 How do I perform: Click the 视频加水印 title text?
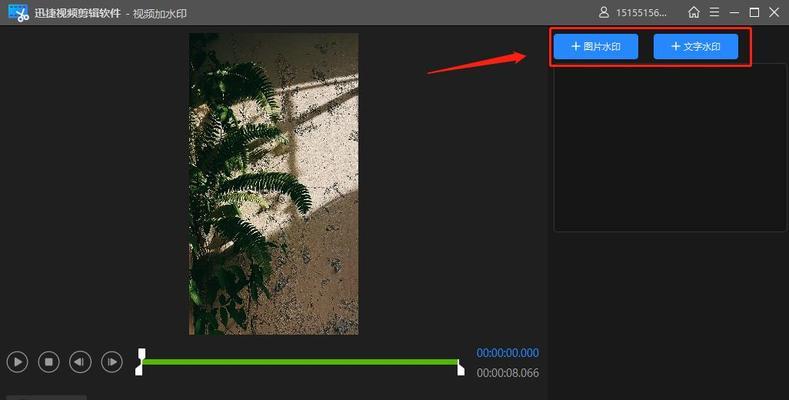coord(160,14)
